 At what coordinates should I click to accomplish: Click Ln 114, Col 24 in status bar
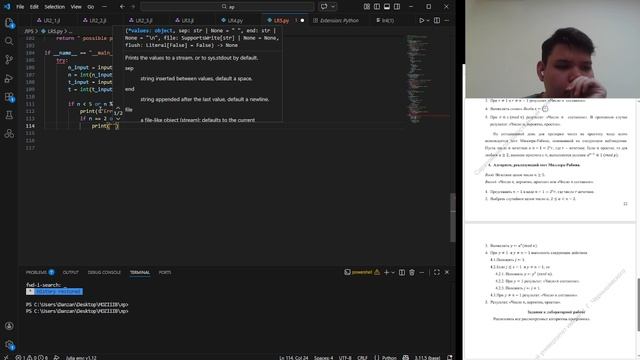tap(294, 358)
